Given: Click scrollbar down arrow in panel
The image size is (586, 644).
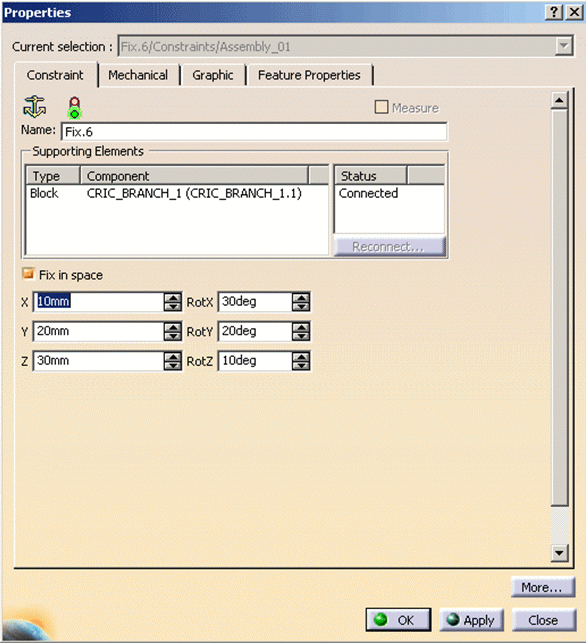Looking at the screenshot, I should pyautogui.click(x=559, y=553).
